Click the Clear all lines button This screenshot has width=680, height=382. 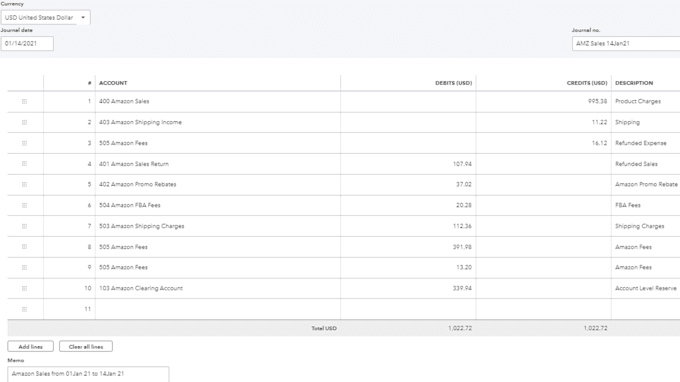pyautogui.click(x=86, y=346)
